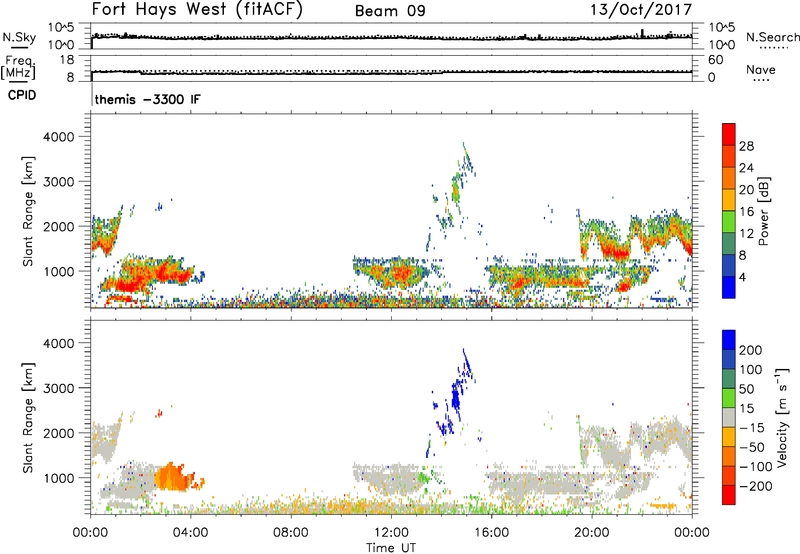Click '3000' tick on the velocity panel

coord(59,388)
